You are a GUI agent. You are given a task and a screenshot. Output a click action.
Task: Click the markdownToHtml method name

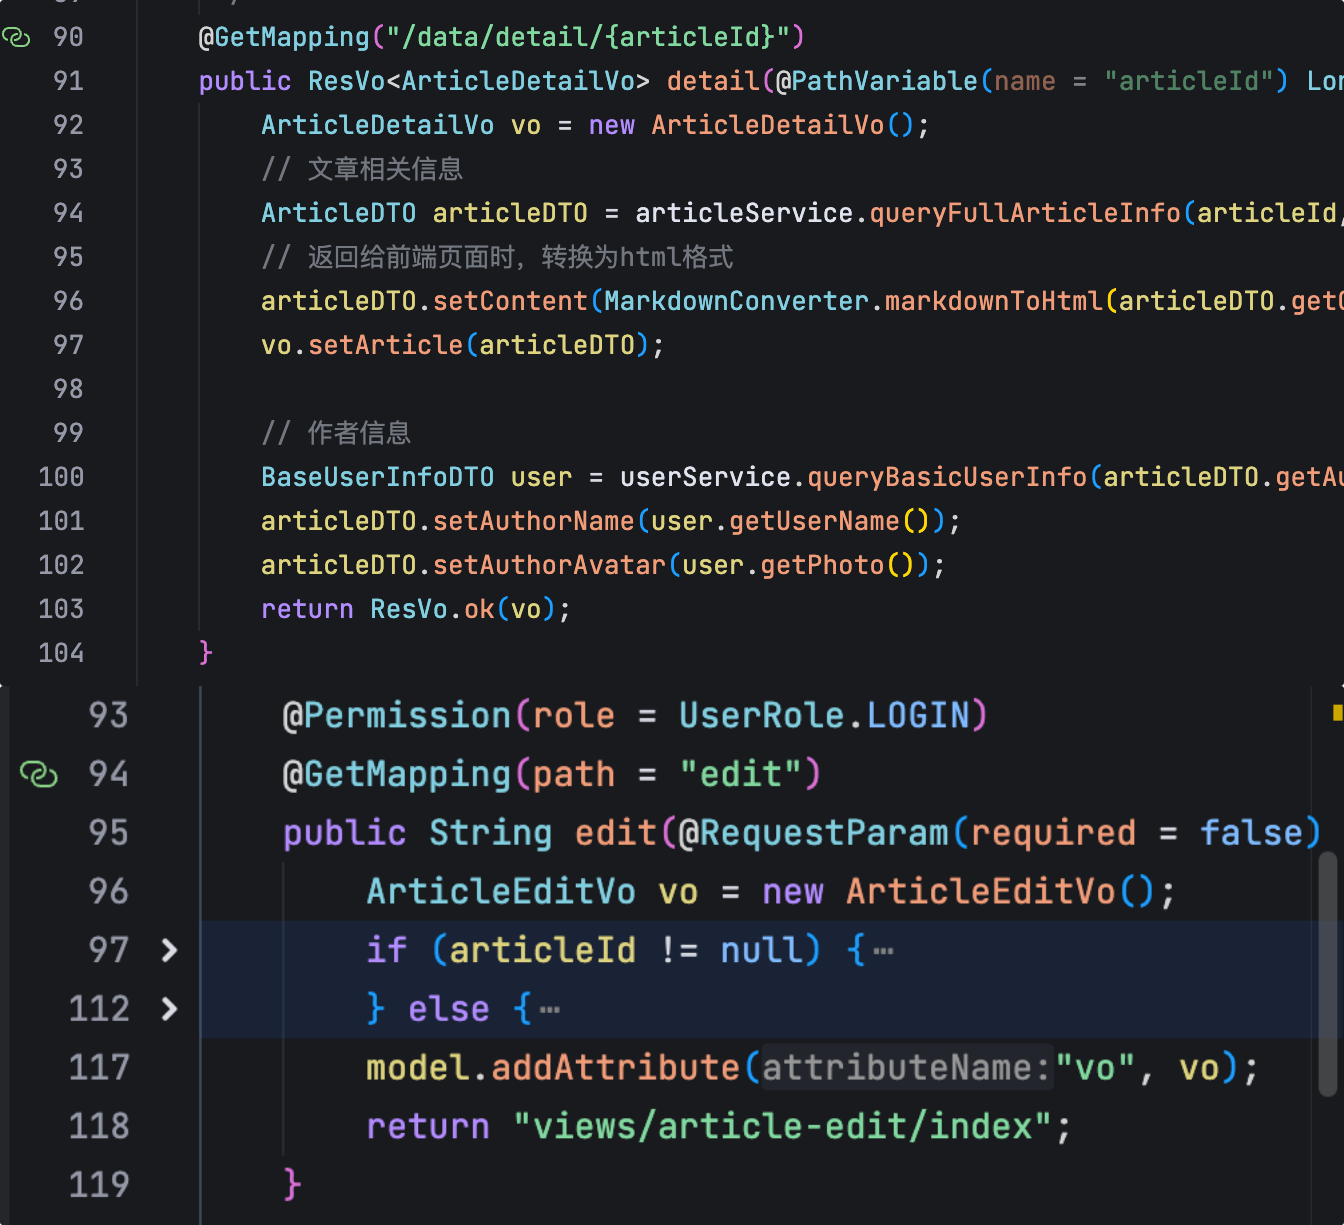[993, 301]
